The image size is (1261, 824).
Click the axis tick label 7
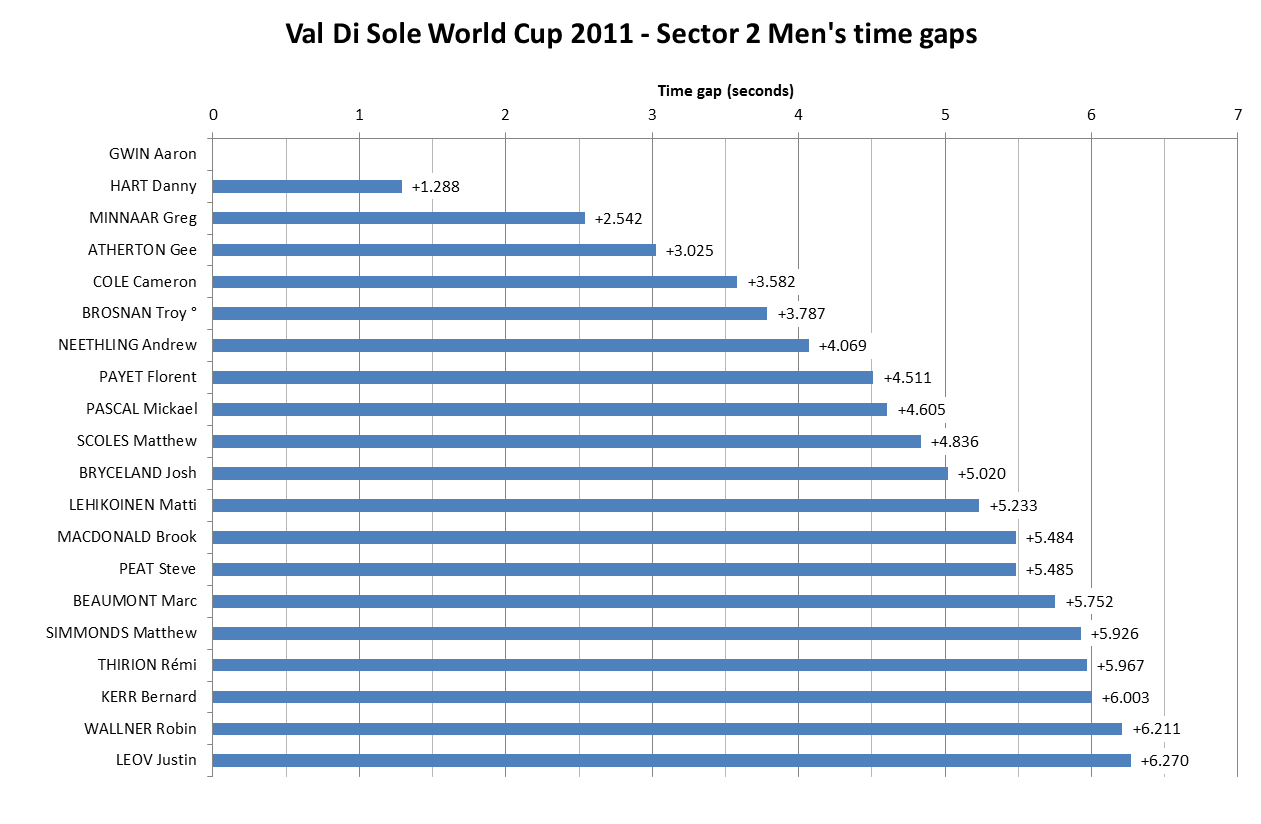(1238, 114)
